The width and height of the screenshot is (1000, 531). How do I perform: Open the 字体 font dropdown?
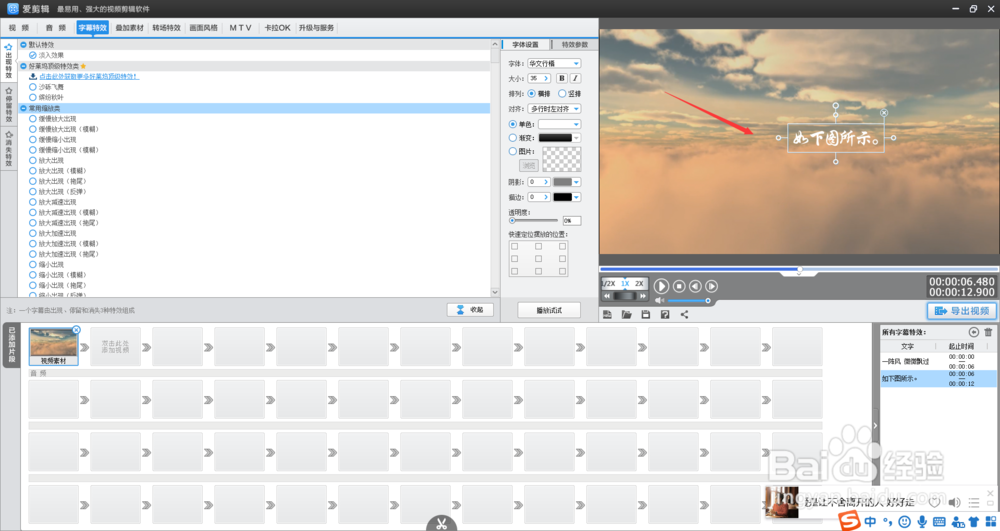click(554, 64)
